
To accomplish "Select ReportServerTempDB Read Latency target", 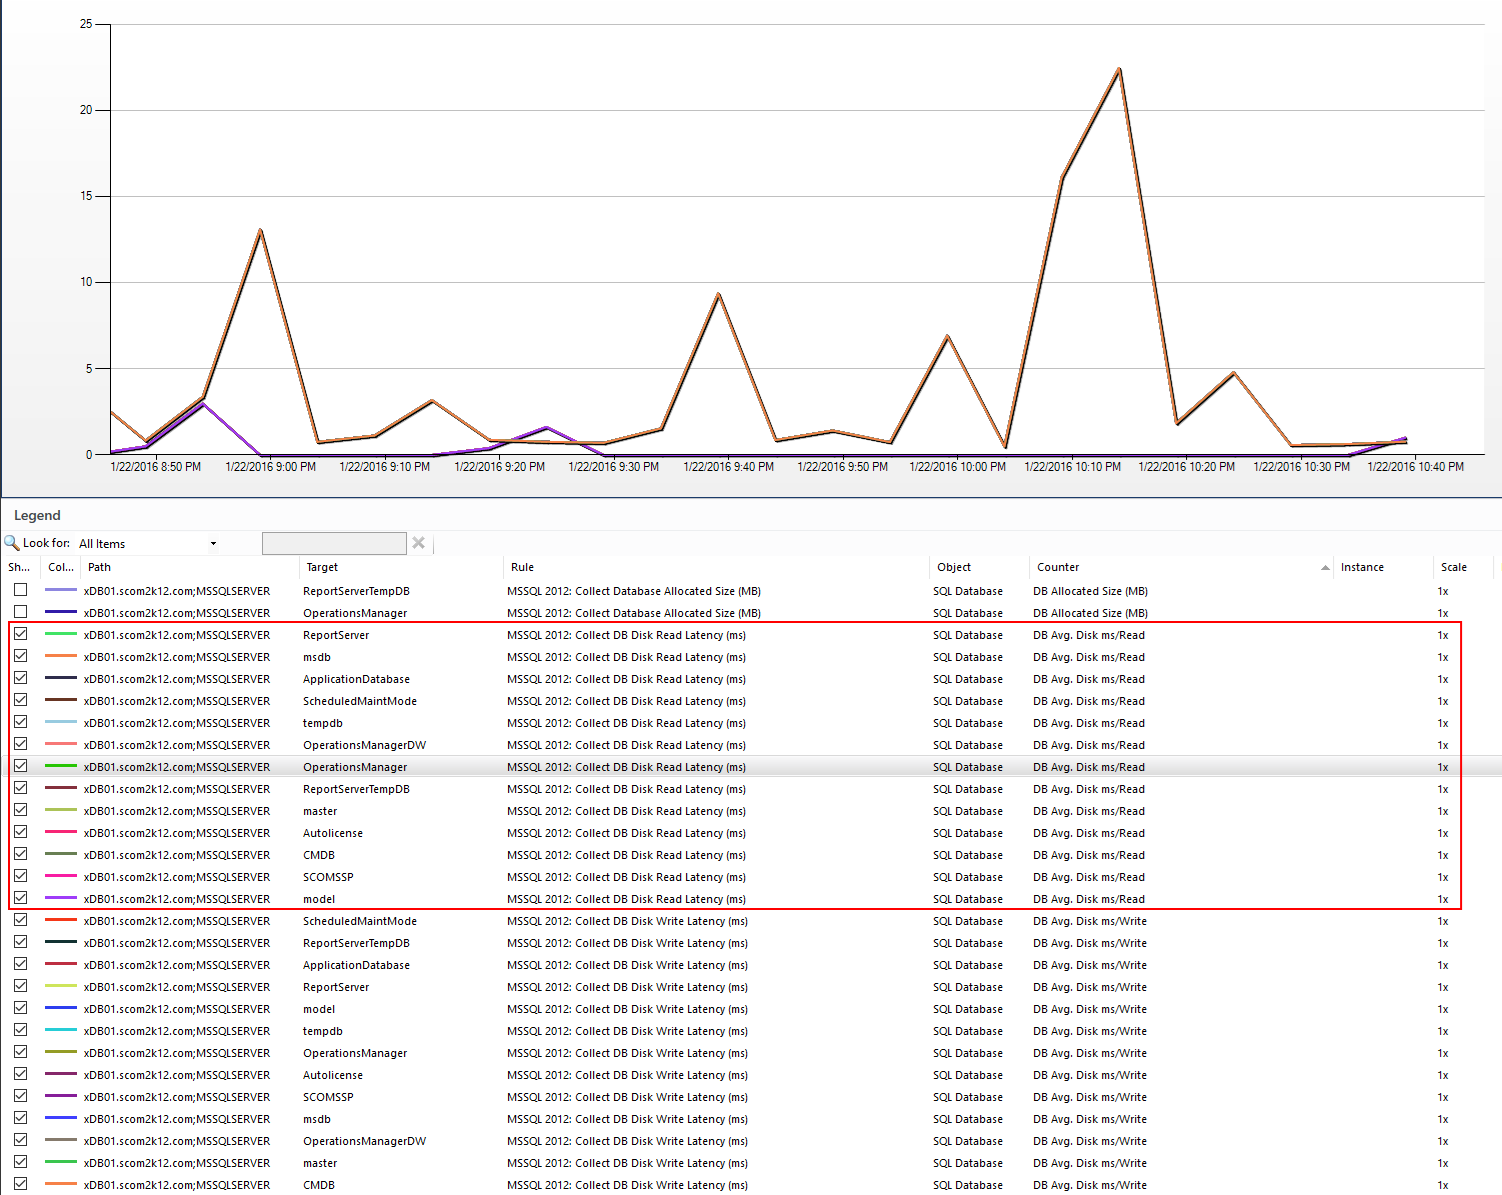I will click(x=356, y=789).
